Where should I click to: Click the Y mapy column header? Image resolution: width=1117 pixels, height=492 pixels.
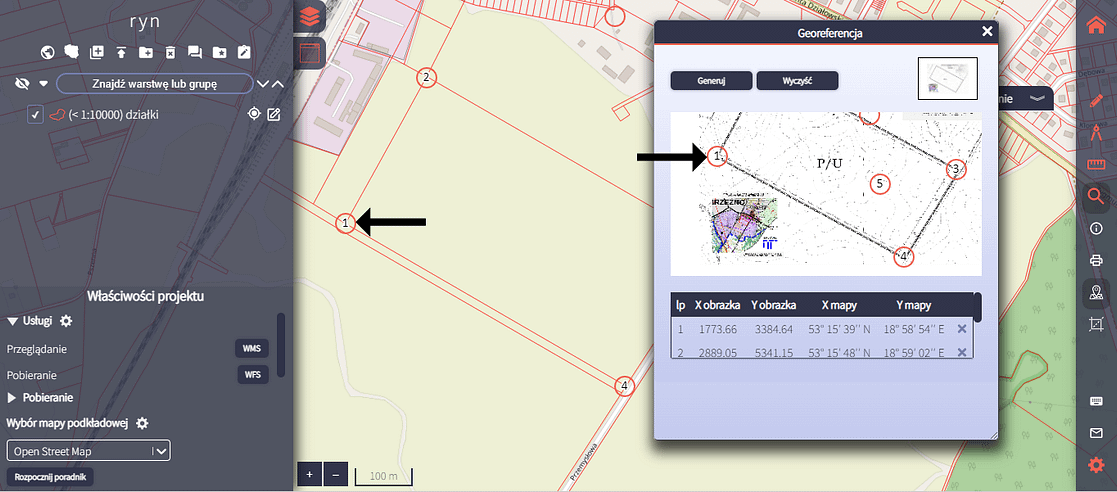(x=914, y=305)
